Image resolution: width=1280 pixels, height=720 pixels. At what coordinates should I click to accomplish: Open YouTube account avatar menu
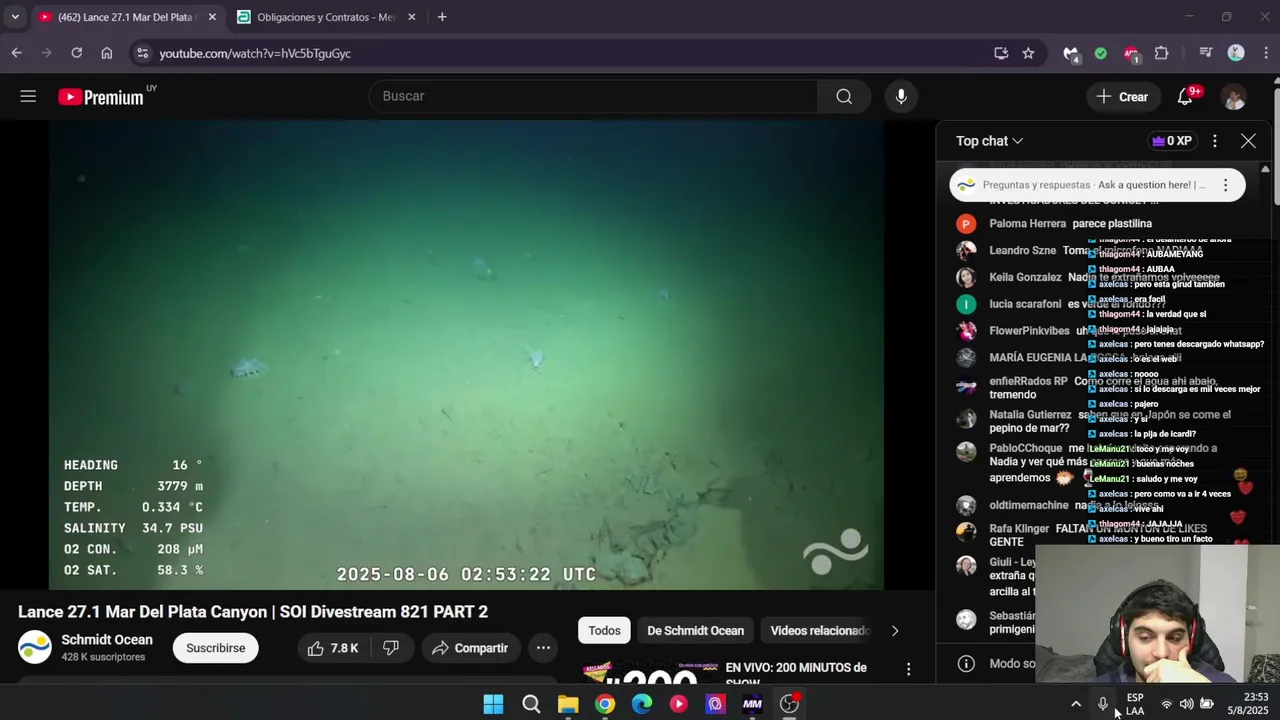(1233, 97)
